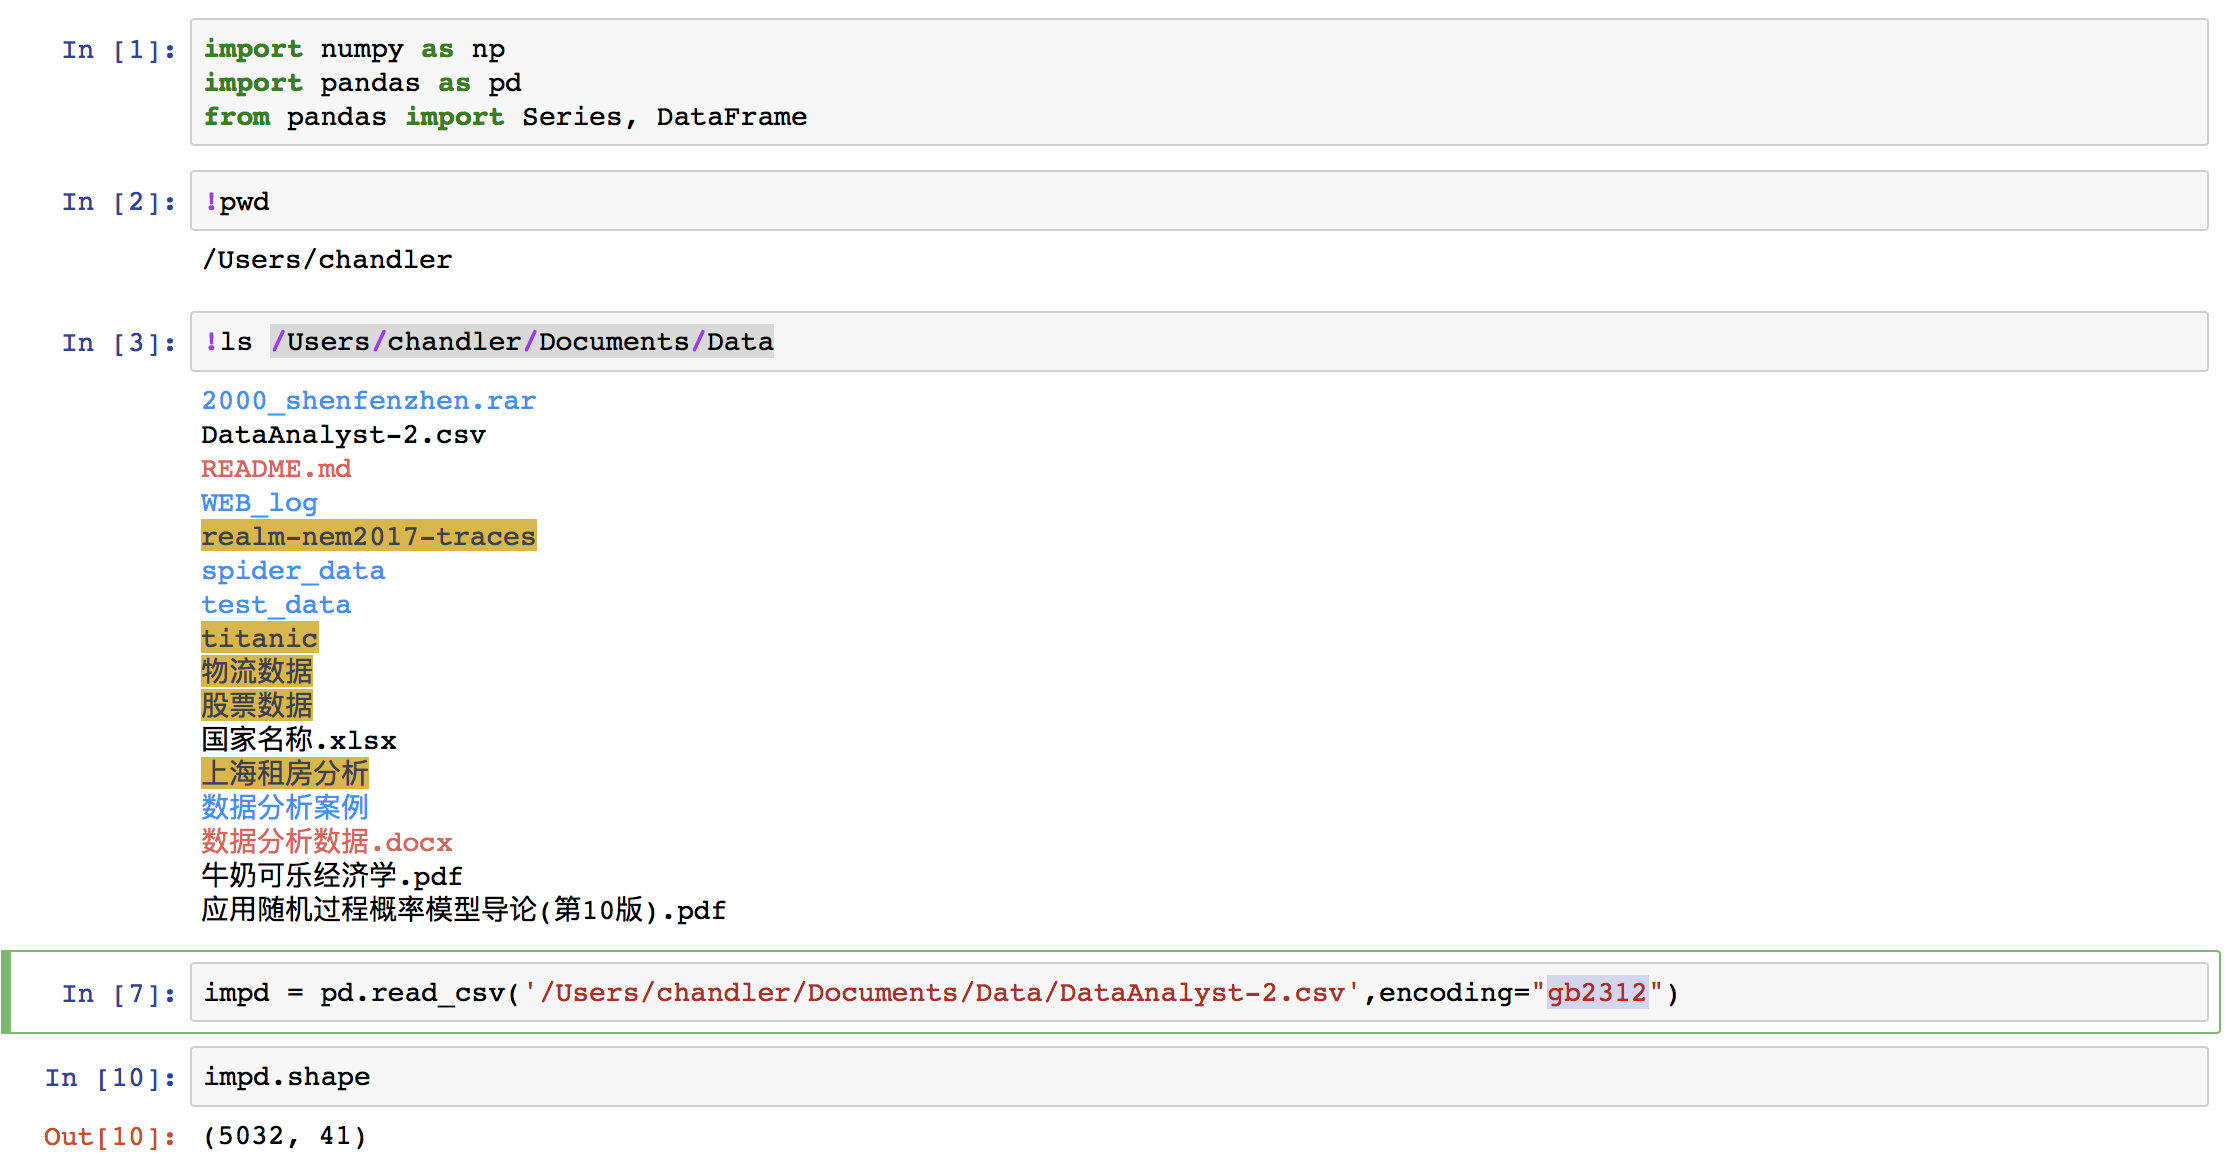The image size is (2236, 1164).
Task: Click the highlighted titanic directory entry
Action: 259,638
